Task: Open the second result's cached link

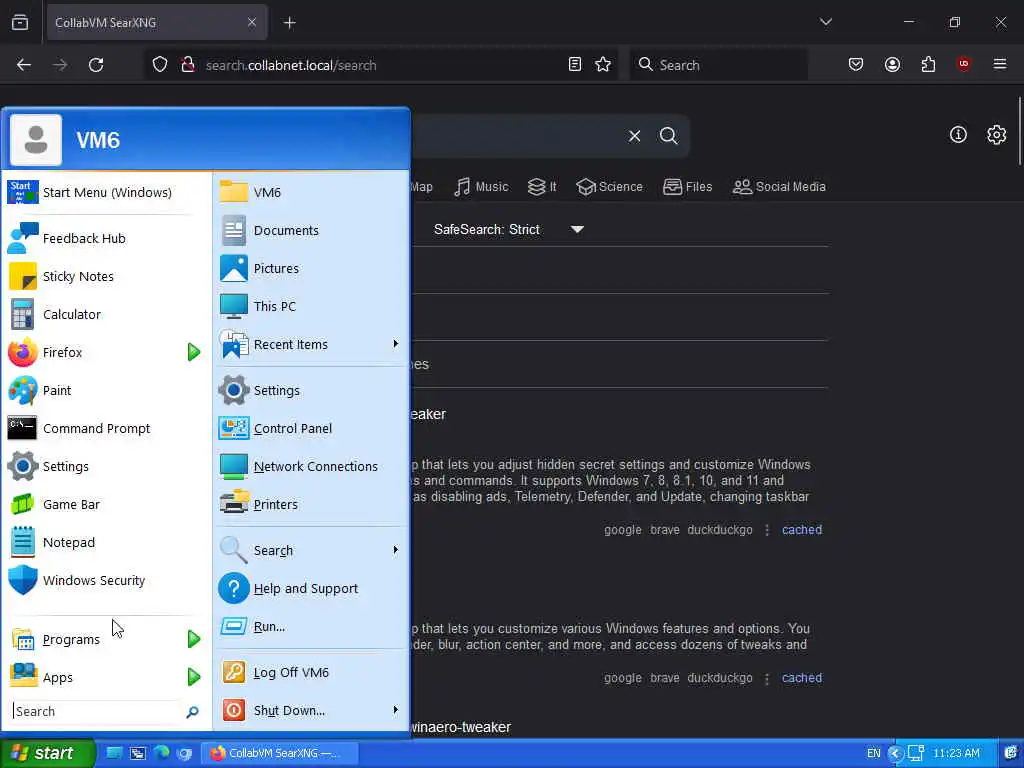Action: coord(802,678)
